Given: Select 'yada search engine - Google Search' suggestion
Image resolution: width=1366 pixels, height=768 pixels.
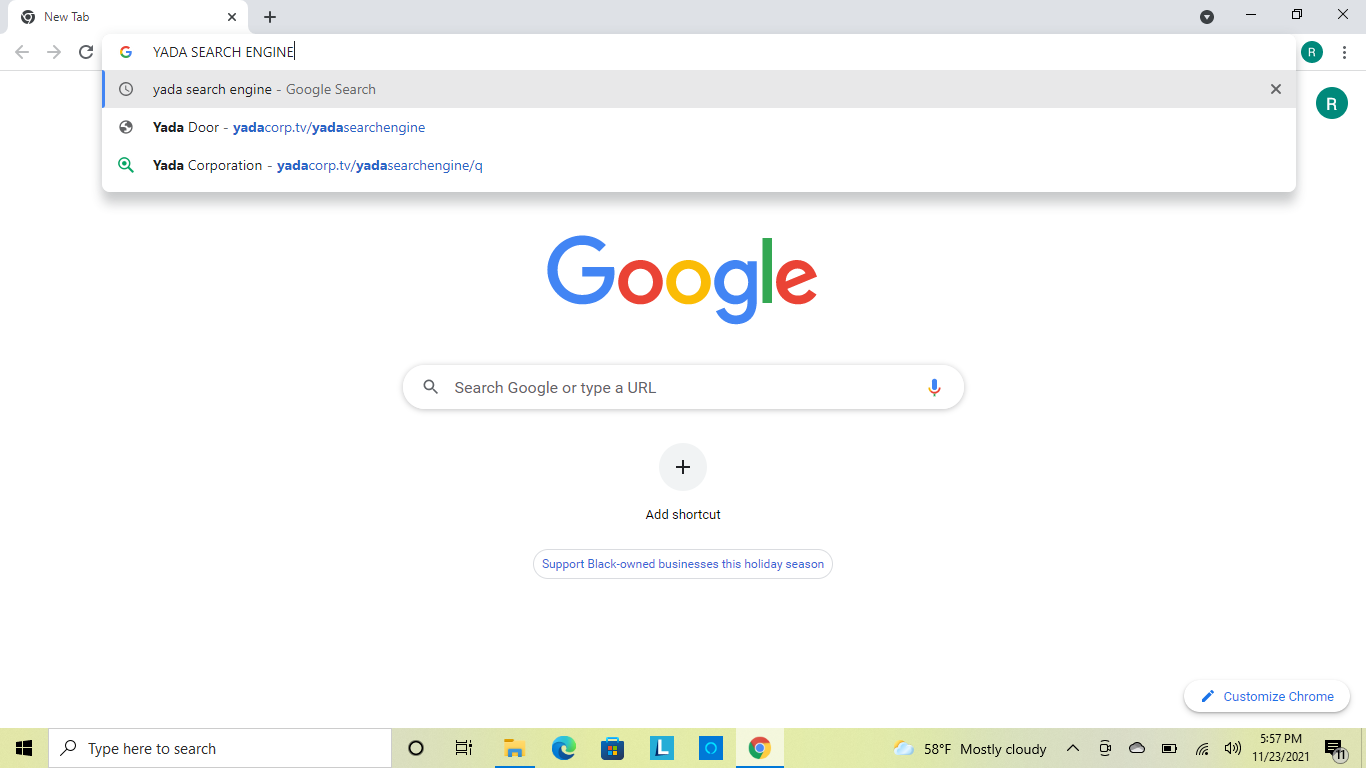Looking at the screenshot, I should (699, 89).
